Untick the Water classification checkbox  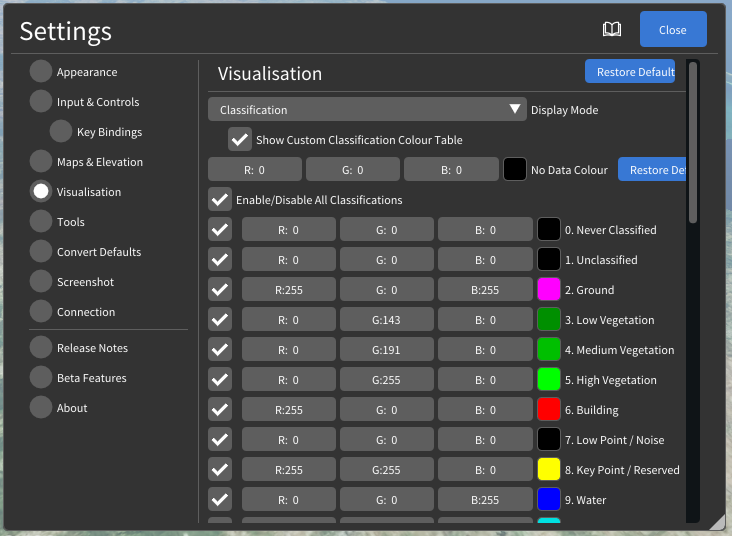pyautogui.click(x=220, y=500)
